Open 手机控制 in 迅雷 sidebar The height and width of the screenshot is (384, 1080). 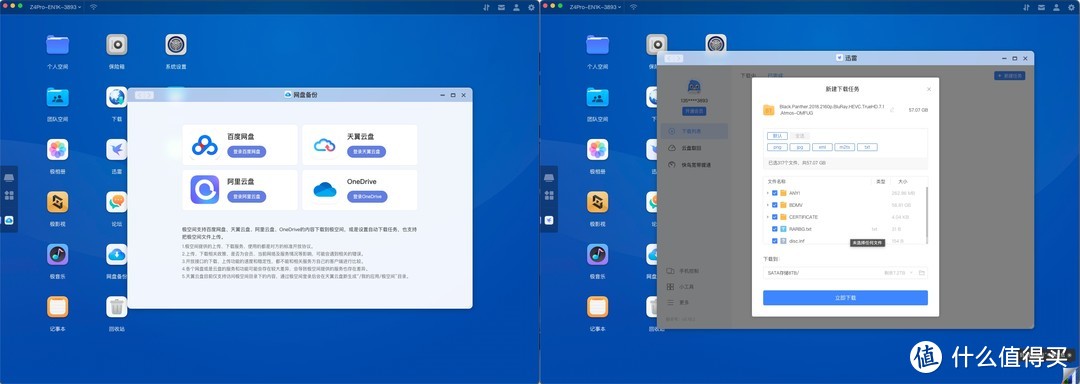pos(684,271)
